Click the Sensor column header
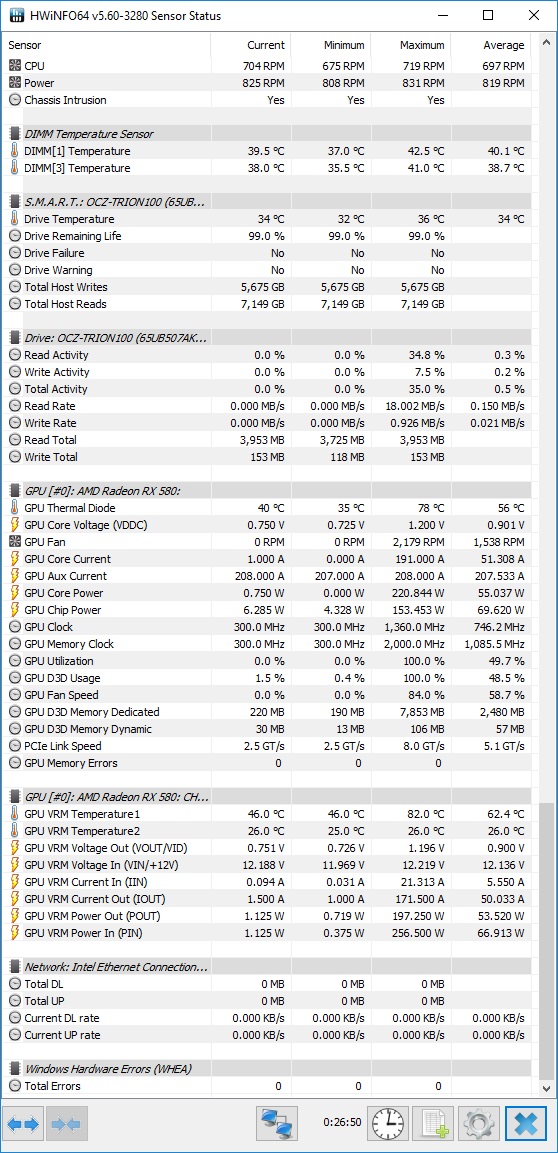The width and height of the screenshot is (558, 1153). pos(107,46)
